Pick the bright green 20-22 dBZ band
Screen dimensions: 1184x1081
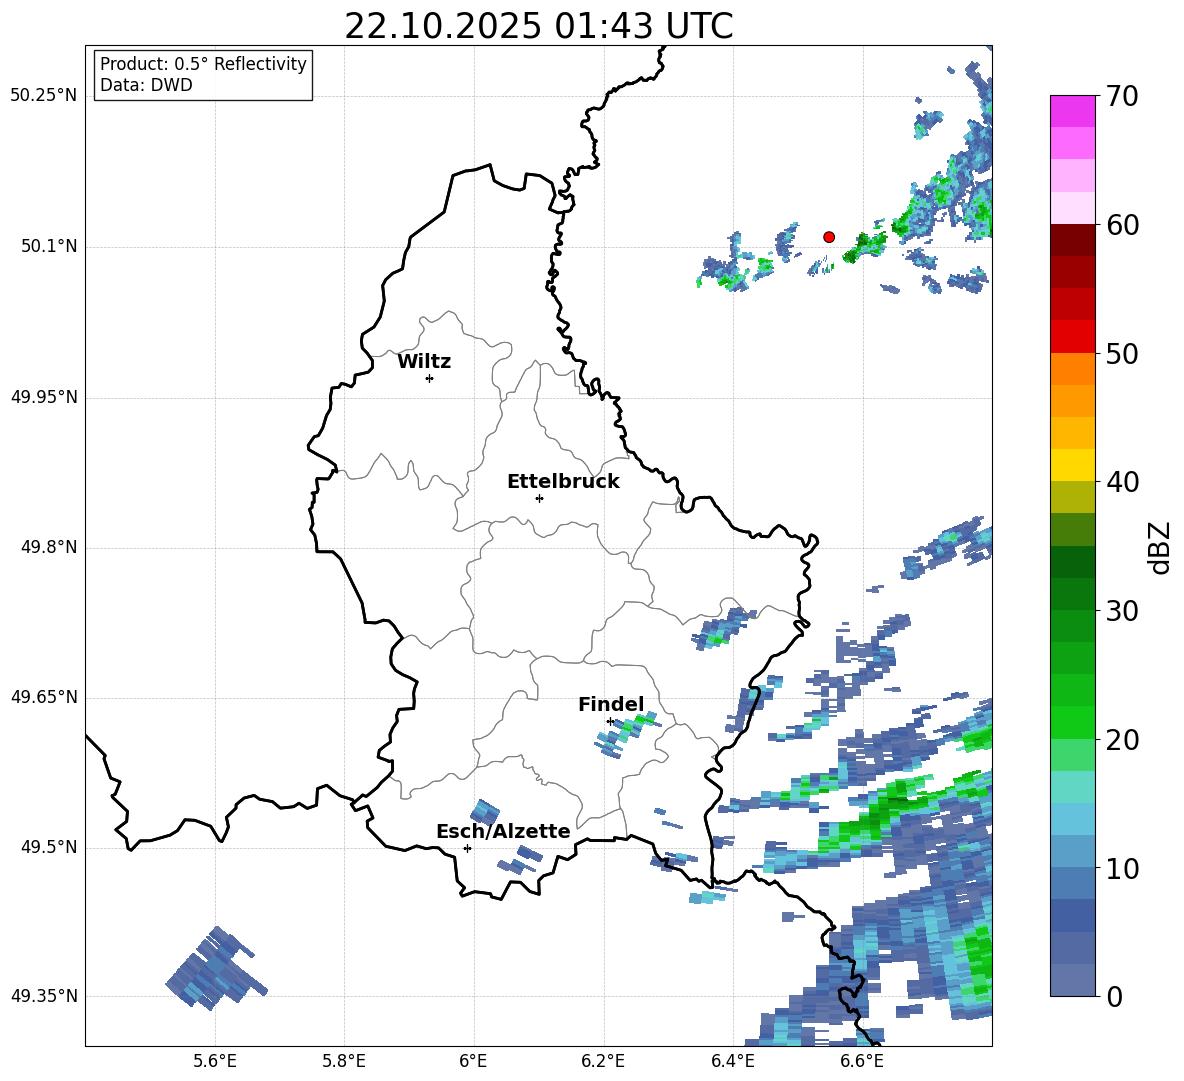coord(1073,722)
